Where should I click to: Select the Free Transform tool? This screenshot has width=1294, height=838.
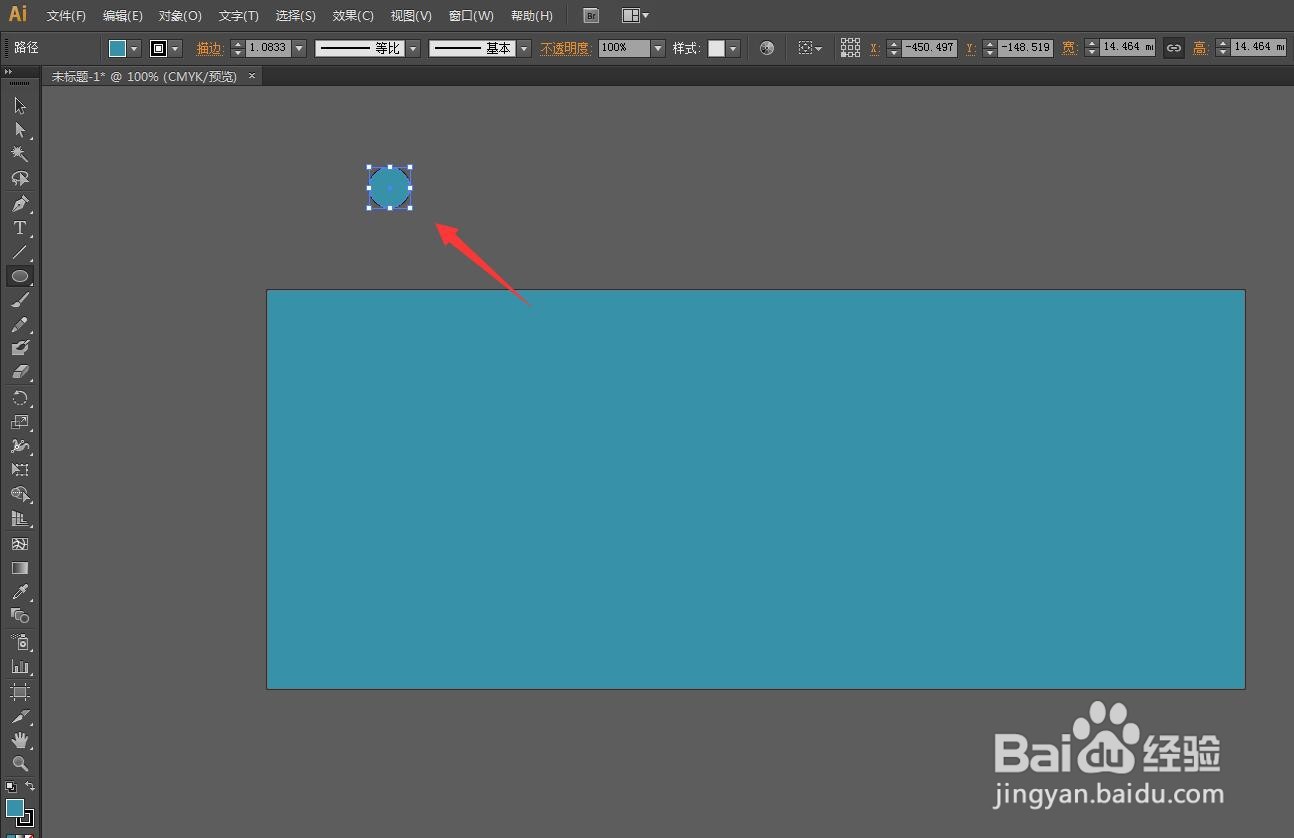pos(20,470)
